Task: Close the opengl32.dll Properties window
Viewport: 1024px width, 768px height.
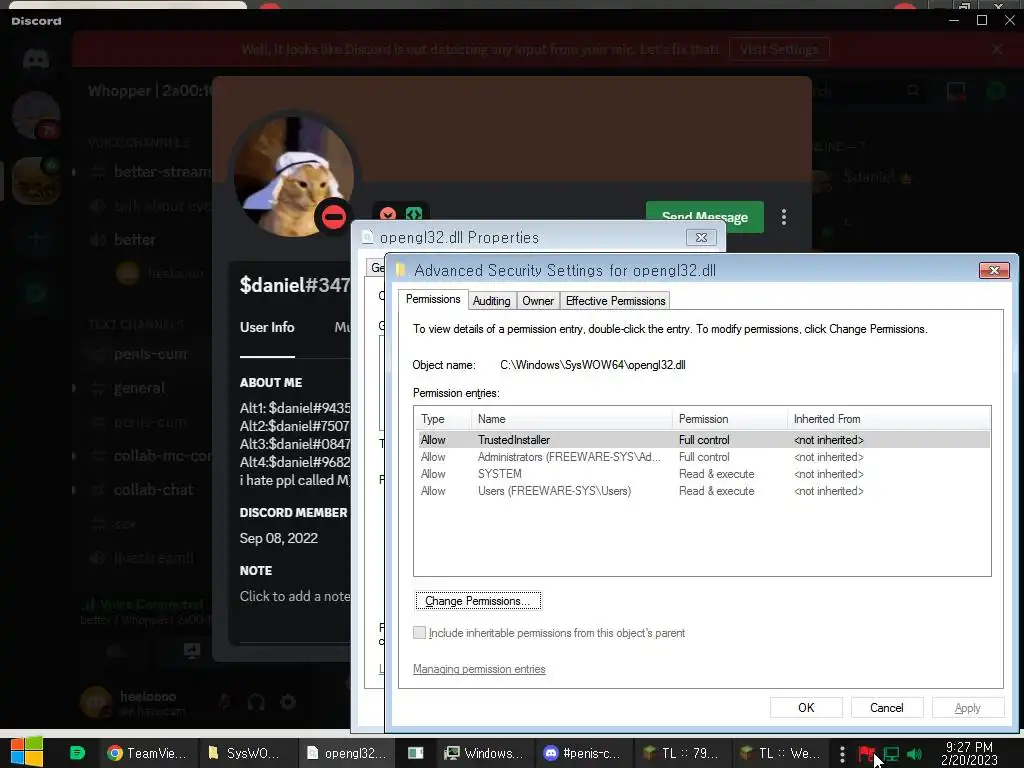Action: pyautogui.click(x=701, y=238)
